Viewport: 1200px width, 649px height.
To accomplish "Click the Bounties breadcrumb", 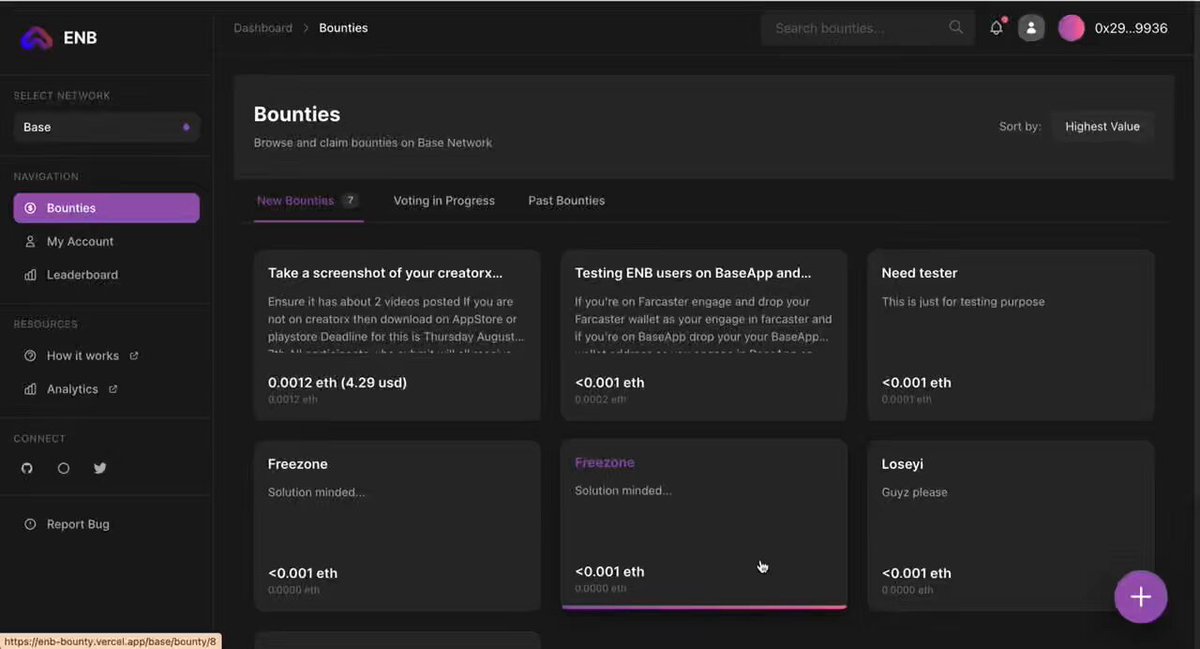I will 343,28.
